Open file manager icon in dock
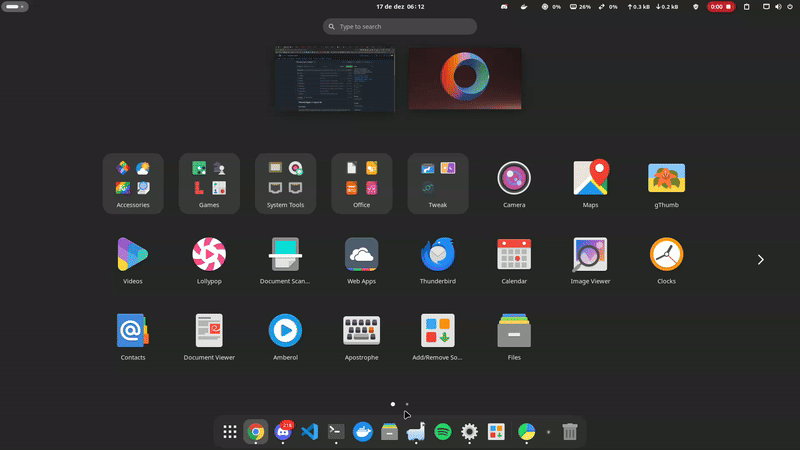Screen dimensions: 800x450 coord(389,432)
